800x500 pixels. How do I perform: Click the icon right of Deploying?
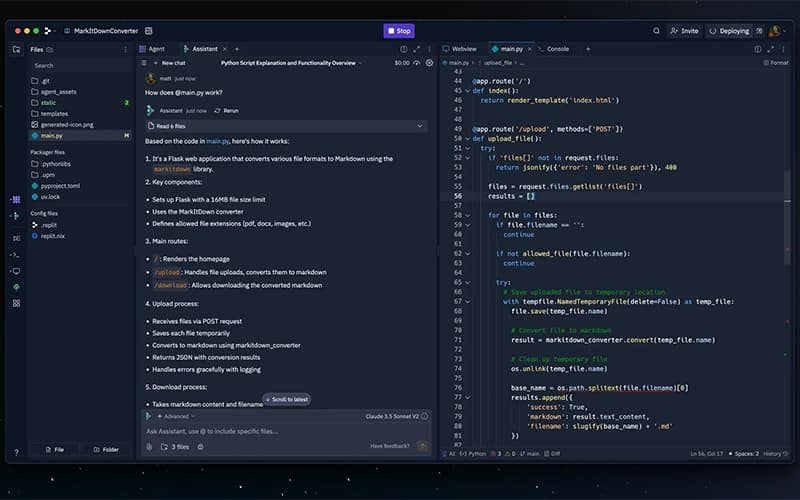pos(759,31)
